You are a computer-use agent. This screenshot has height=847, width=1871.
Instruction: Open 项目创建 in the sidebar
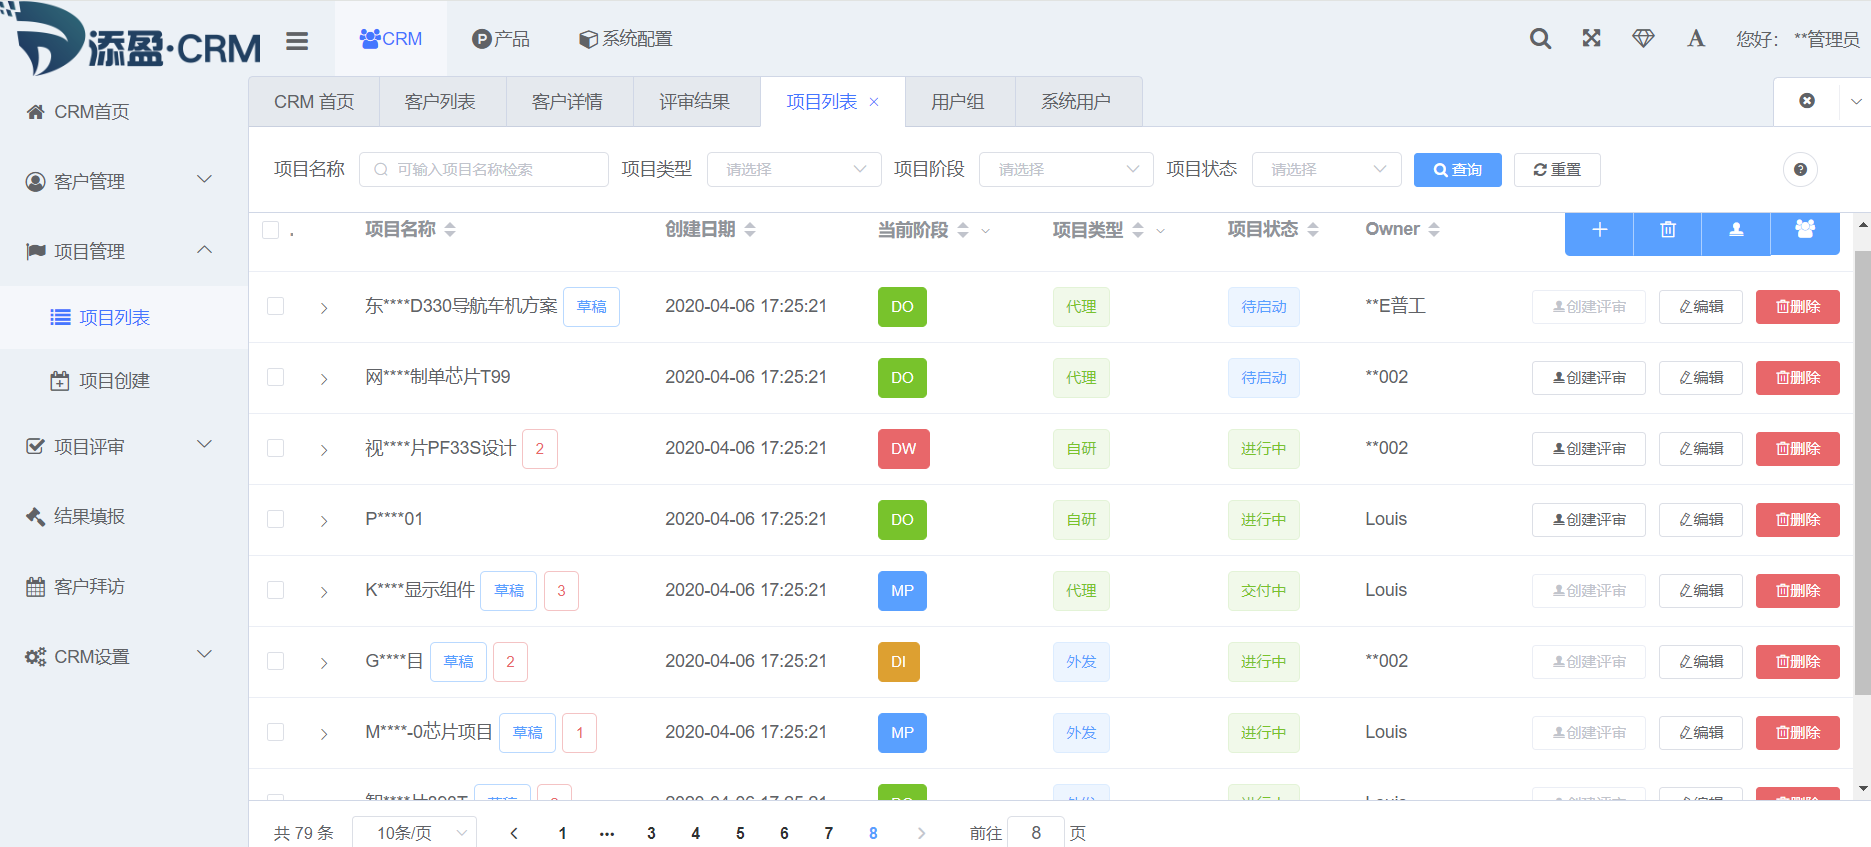coord(124,381)
